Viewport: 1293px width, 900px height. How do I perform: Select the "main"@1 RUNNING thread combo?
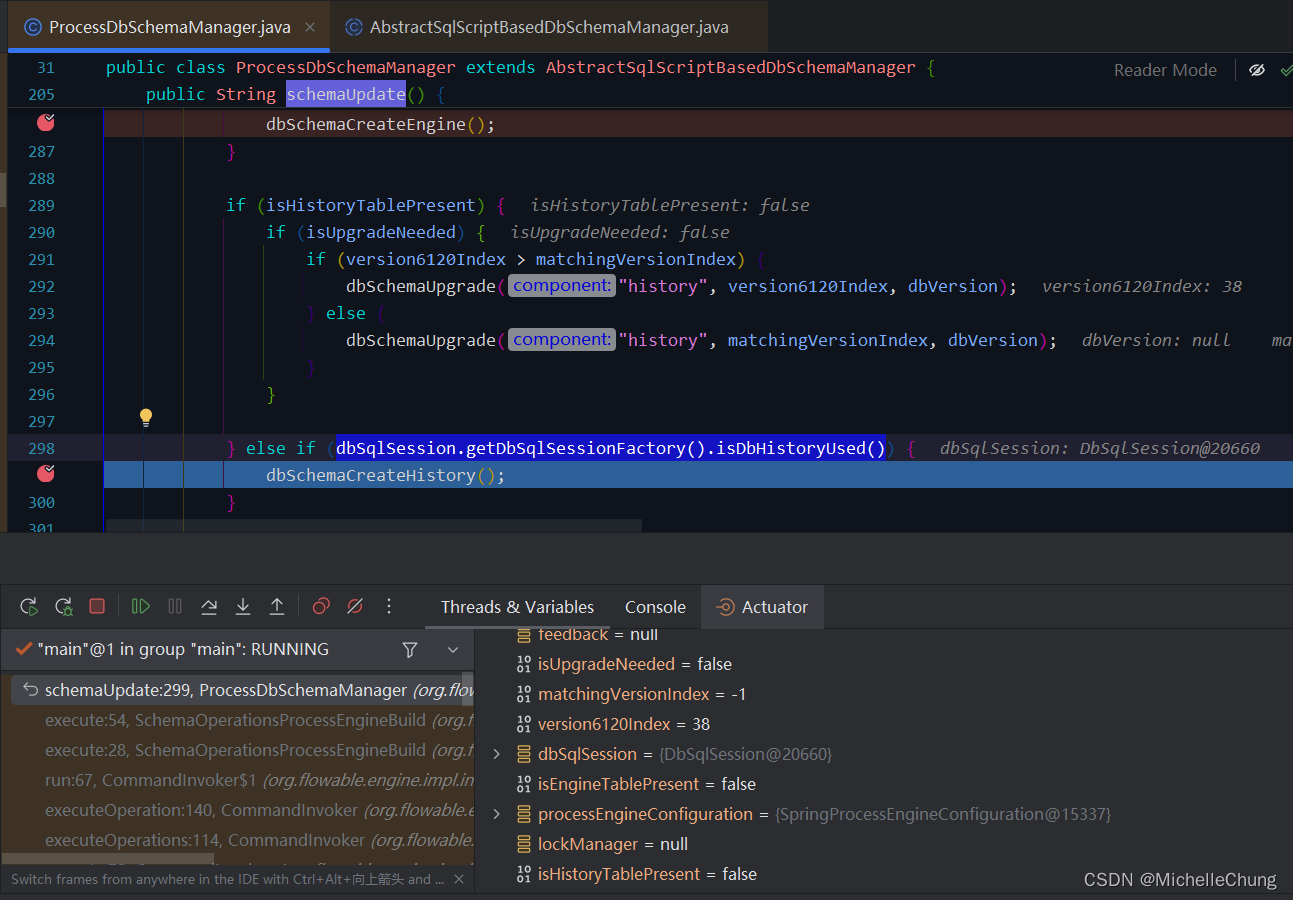(238, 650)
